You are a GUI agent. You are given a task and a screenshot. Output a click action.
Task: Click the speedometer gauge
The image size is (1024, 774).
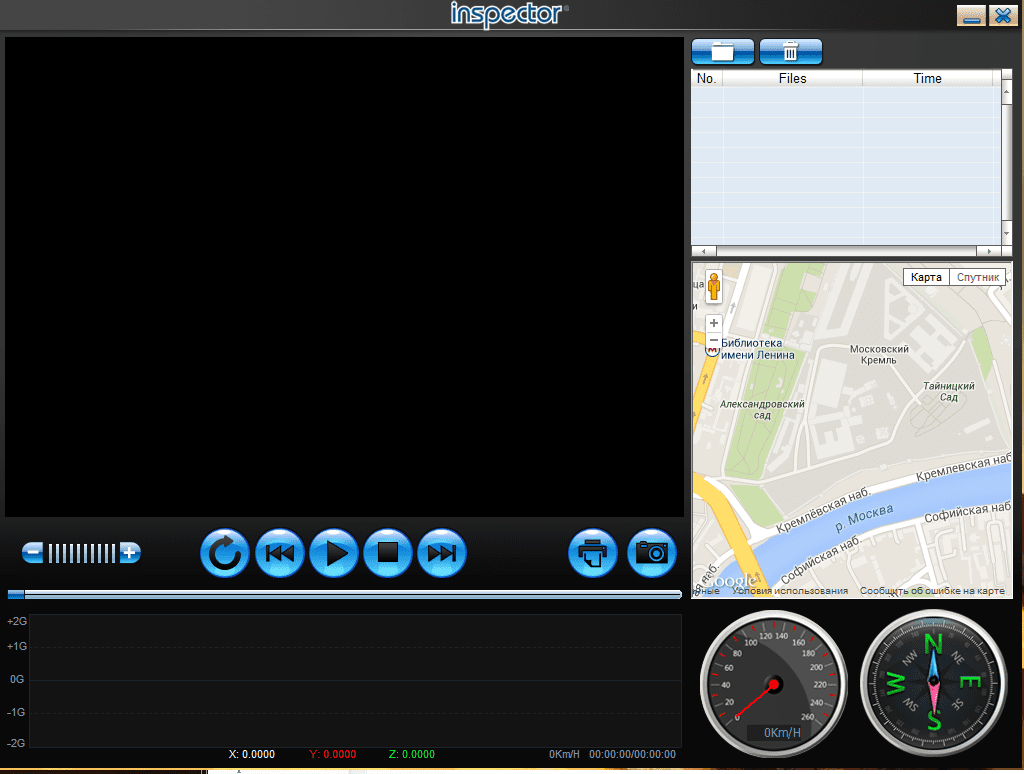pos(774,684)
